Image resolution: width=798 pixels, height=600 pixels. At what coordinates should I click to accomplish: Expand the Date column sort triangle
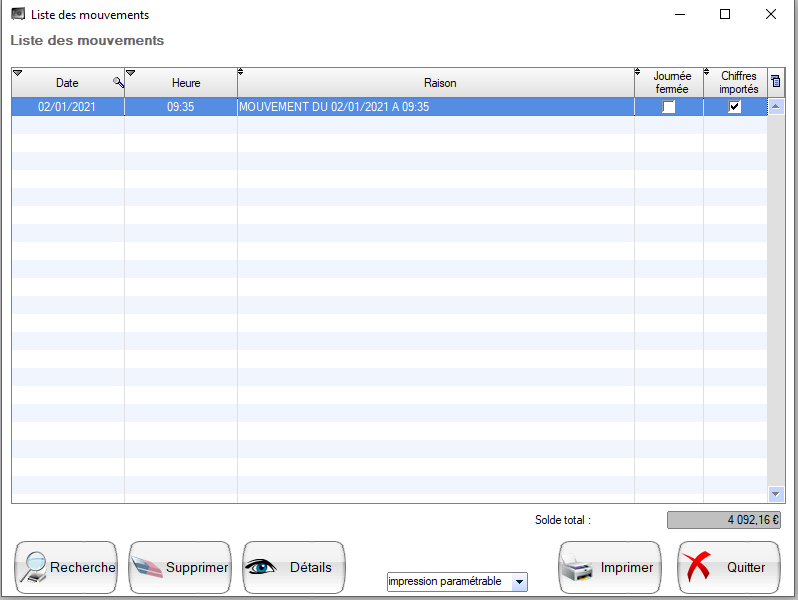click(x=17, y=73)
